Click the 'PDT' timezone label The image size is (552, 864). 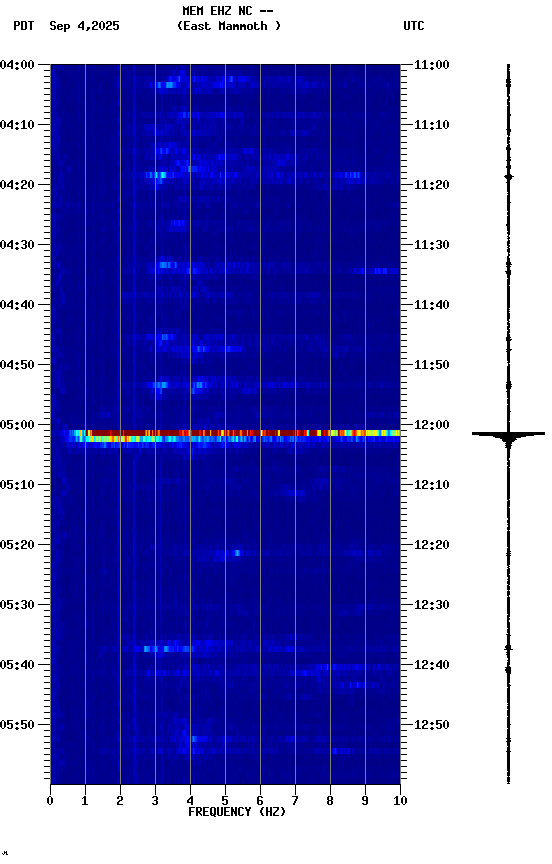coord(24,26)
